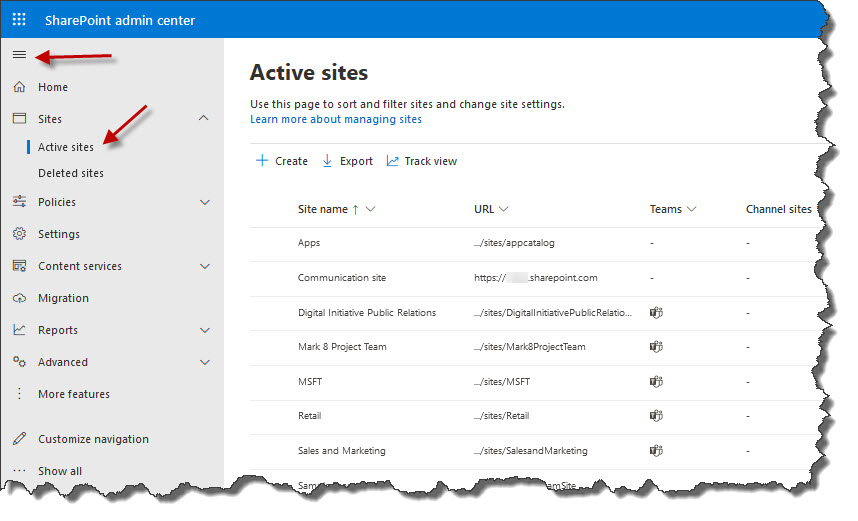This screenshot has width=858, height=521.
Task: Click the plus icon beside Create
Action: tap(262, 160)
